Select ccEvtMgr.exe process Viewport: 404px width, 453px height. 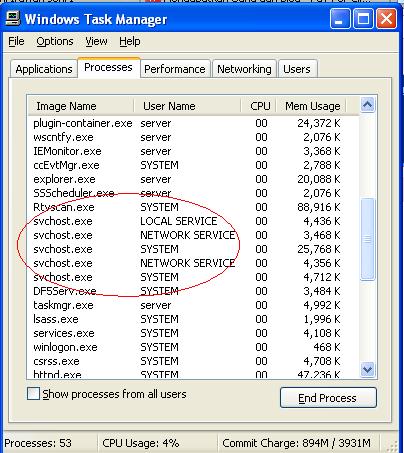tap(187, 165)
